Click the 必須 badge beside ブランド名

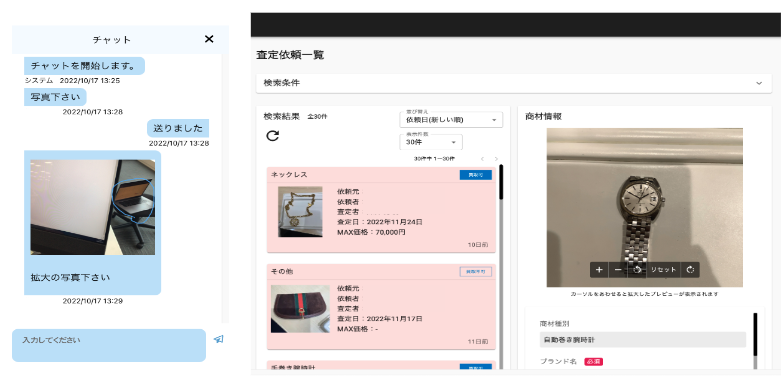point(593,362)
